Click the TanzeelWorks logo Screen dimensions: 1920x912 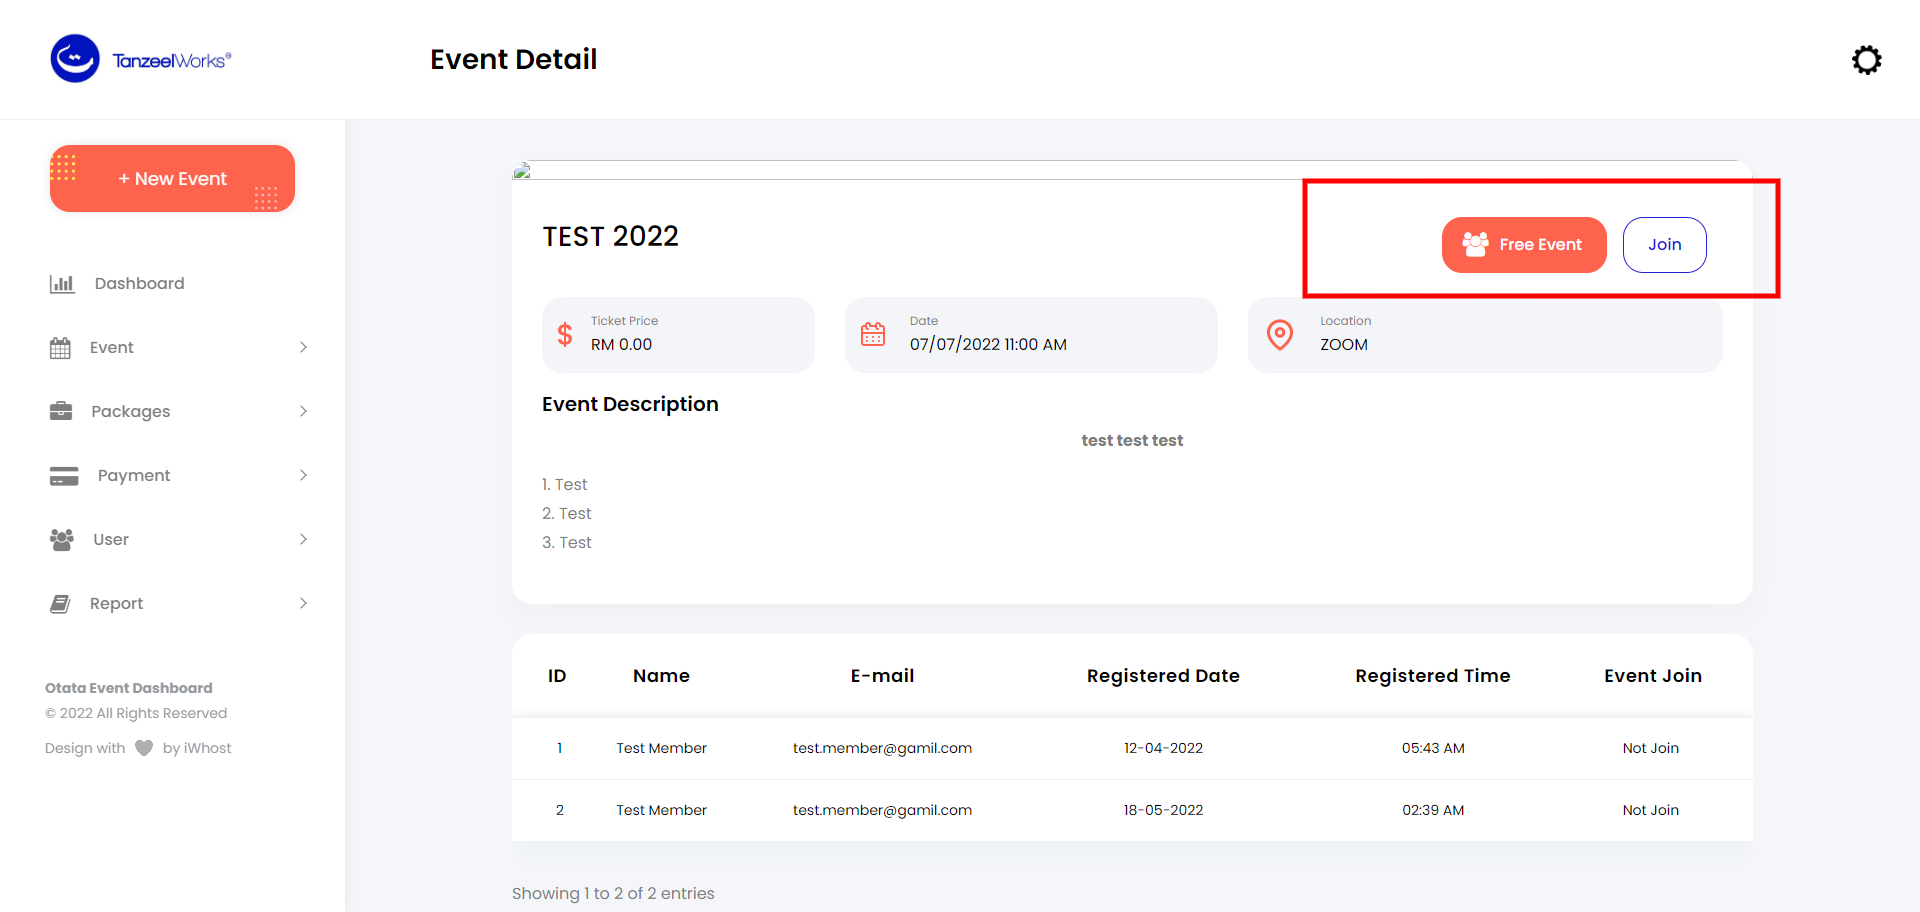coord(141,59)
